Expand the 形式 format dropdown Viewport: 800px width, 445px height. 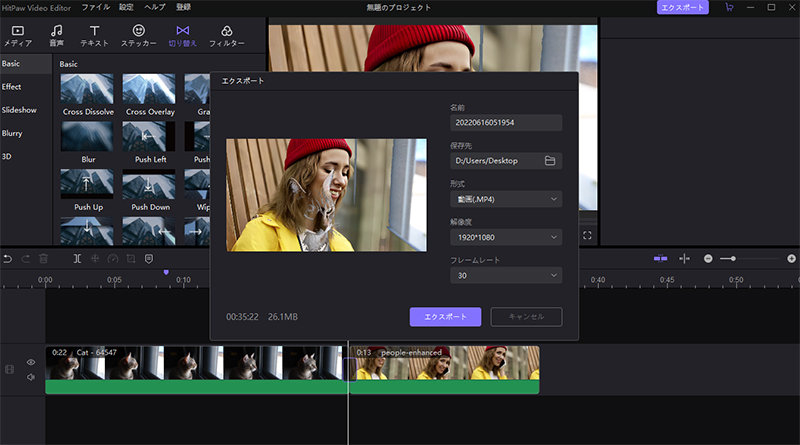point(505,199)
